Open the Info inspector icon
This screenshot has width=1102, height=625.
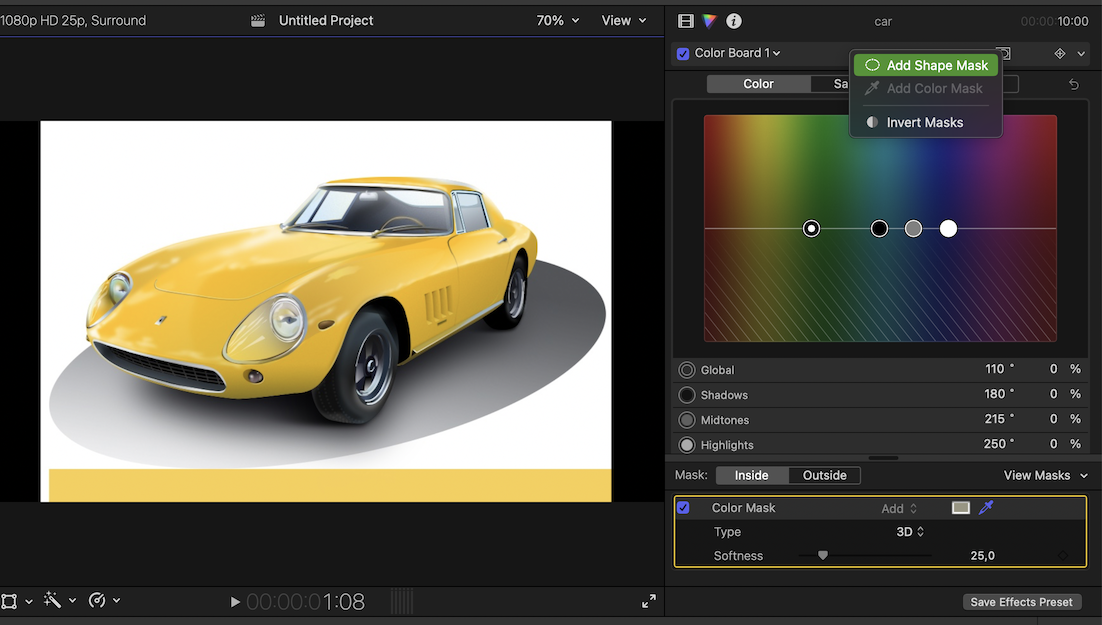[734, 21]
